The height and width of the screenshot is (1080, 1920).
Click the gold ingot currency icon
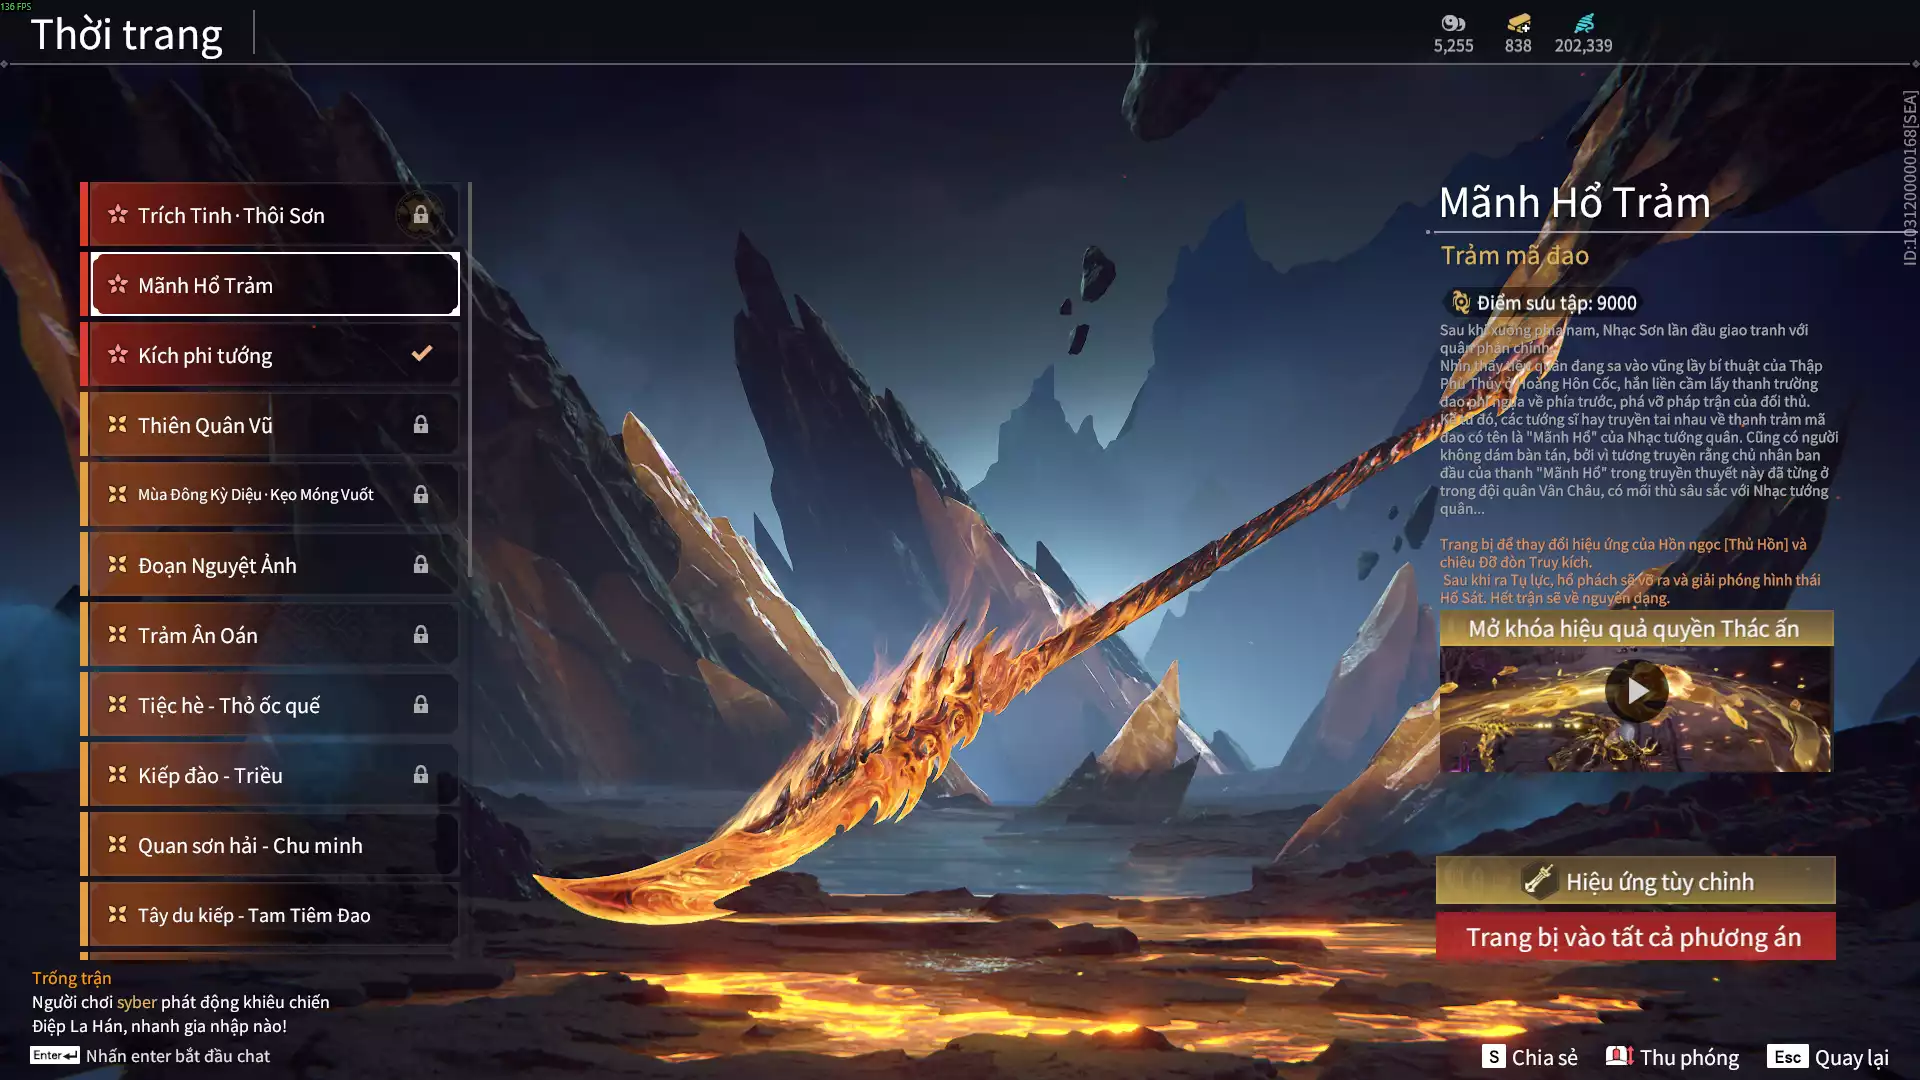1518,23
